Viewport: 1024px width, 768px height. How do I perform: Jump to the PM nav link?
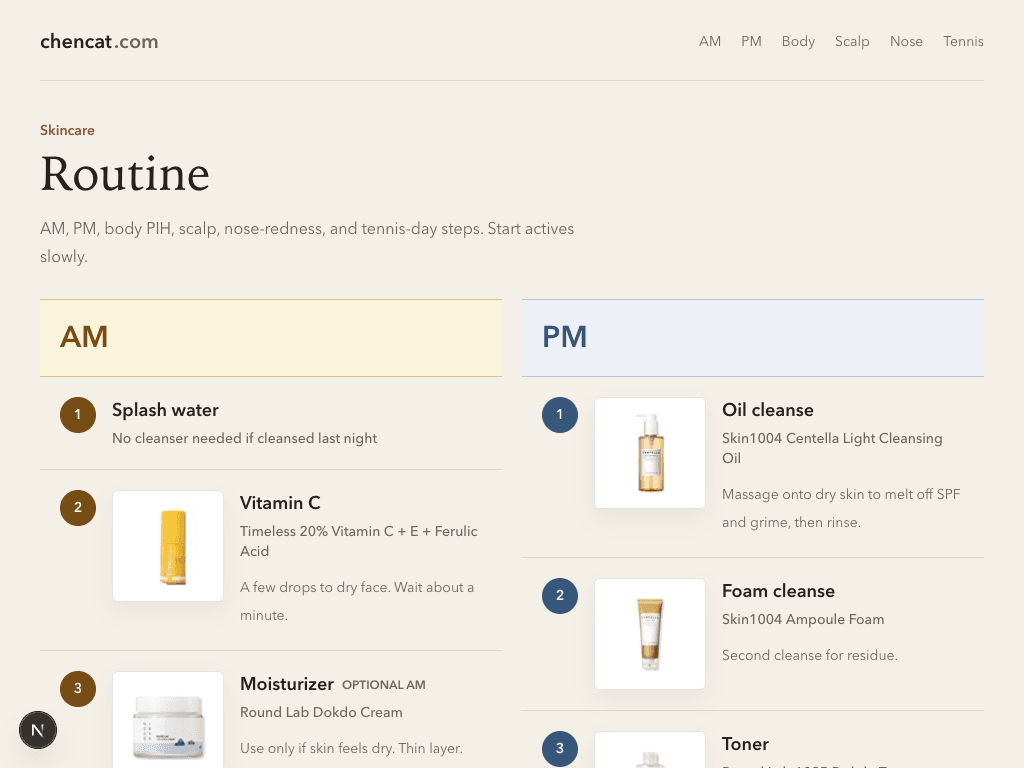click(x=751, y=41)
